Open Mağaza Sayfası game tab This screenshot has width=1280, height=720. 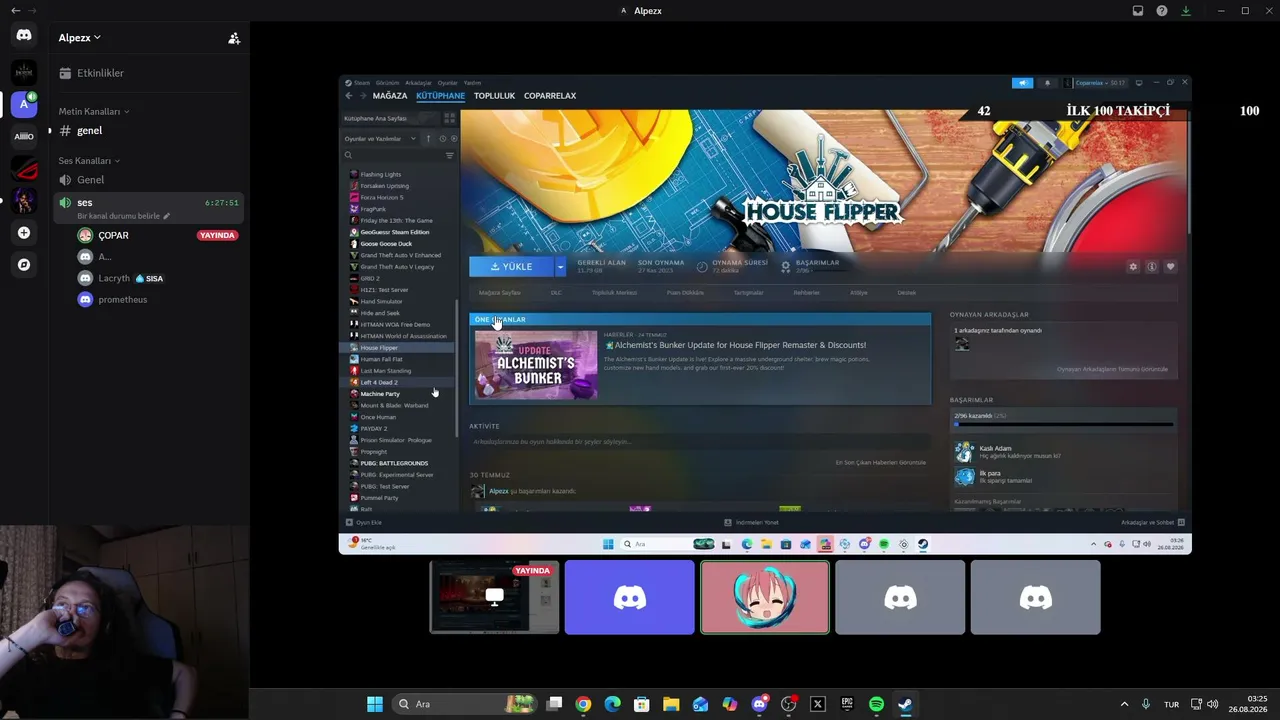pos(500,293)
